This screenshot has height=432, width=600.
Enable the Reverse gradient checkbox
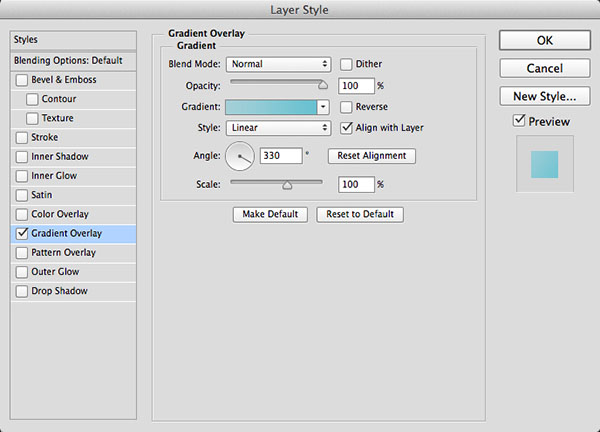(347, 106)
